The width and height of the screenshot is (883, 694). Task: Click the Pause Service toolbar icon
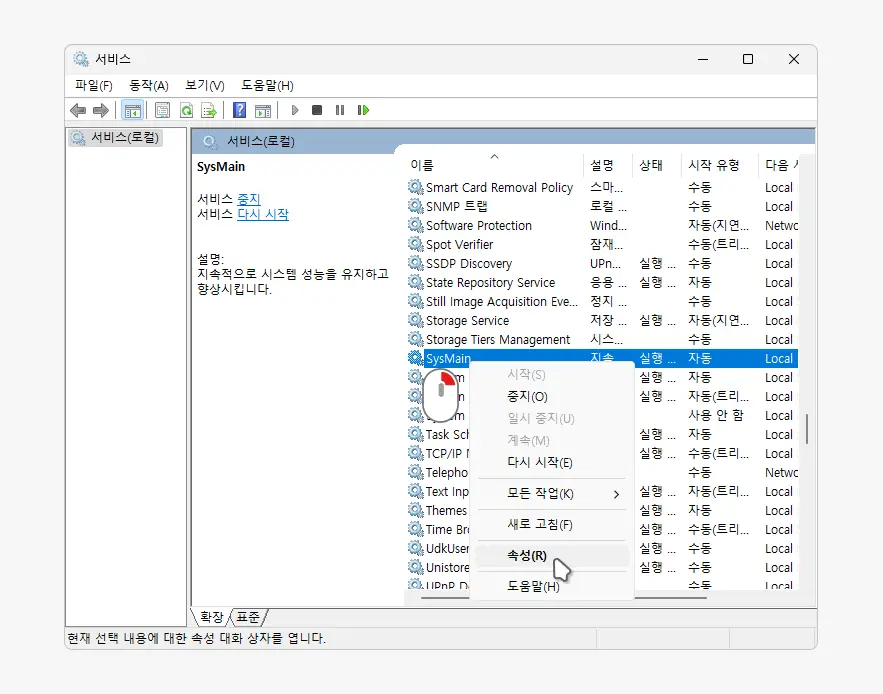click(x=340, y=110)
